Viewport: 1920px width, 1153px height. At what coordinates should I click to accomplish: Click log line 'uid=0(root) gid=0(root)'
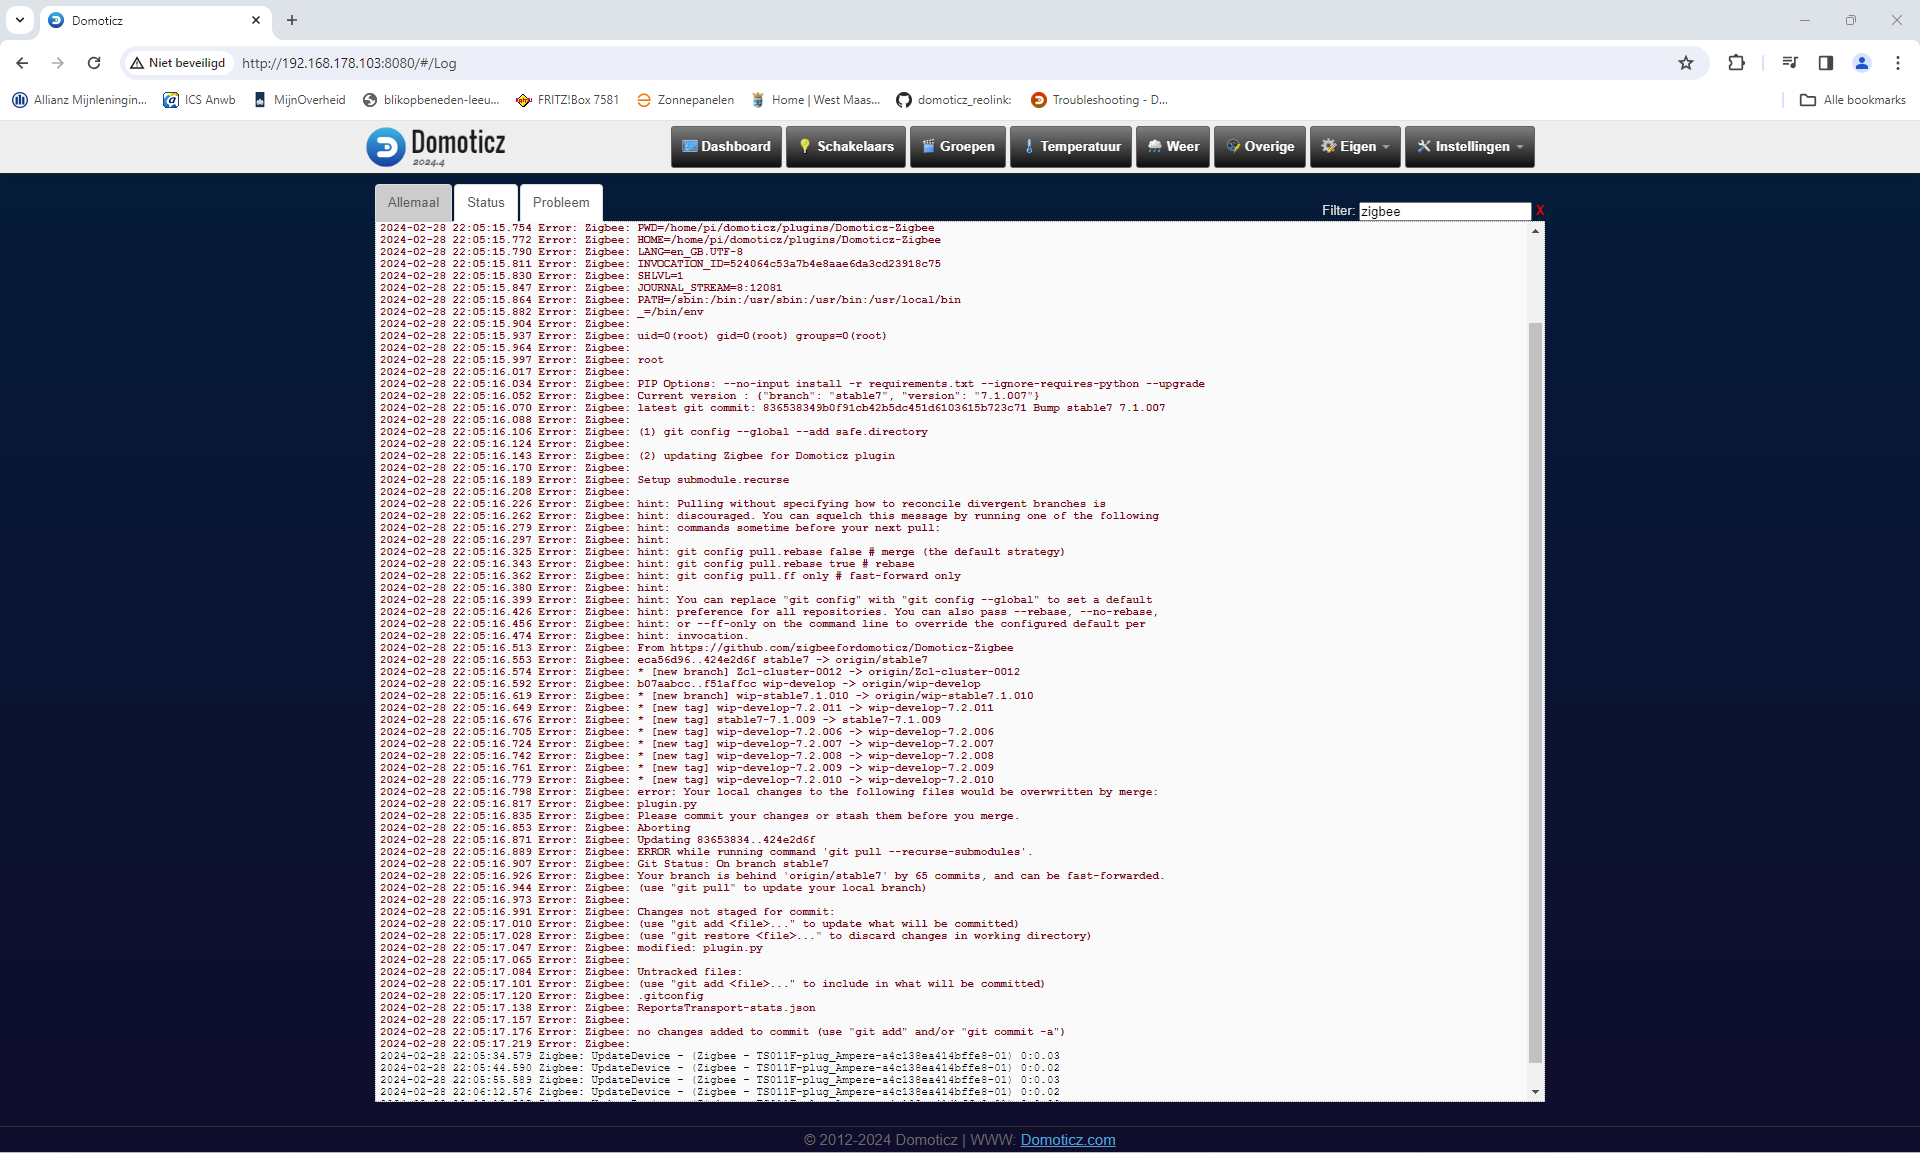633,336
